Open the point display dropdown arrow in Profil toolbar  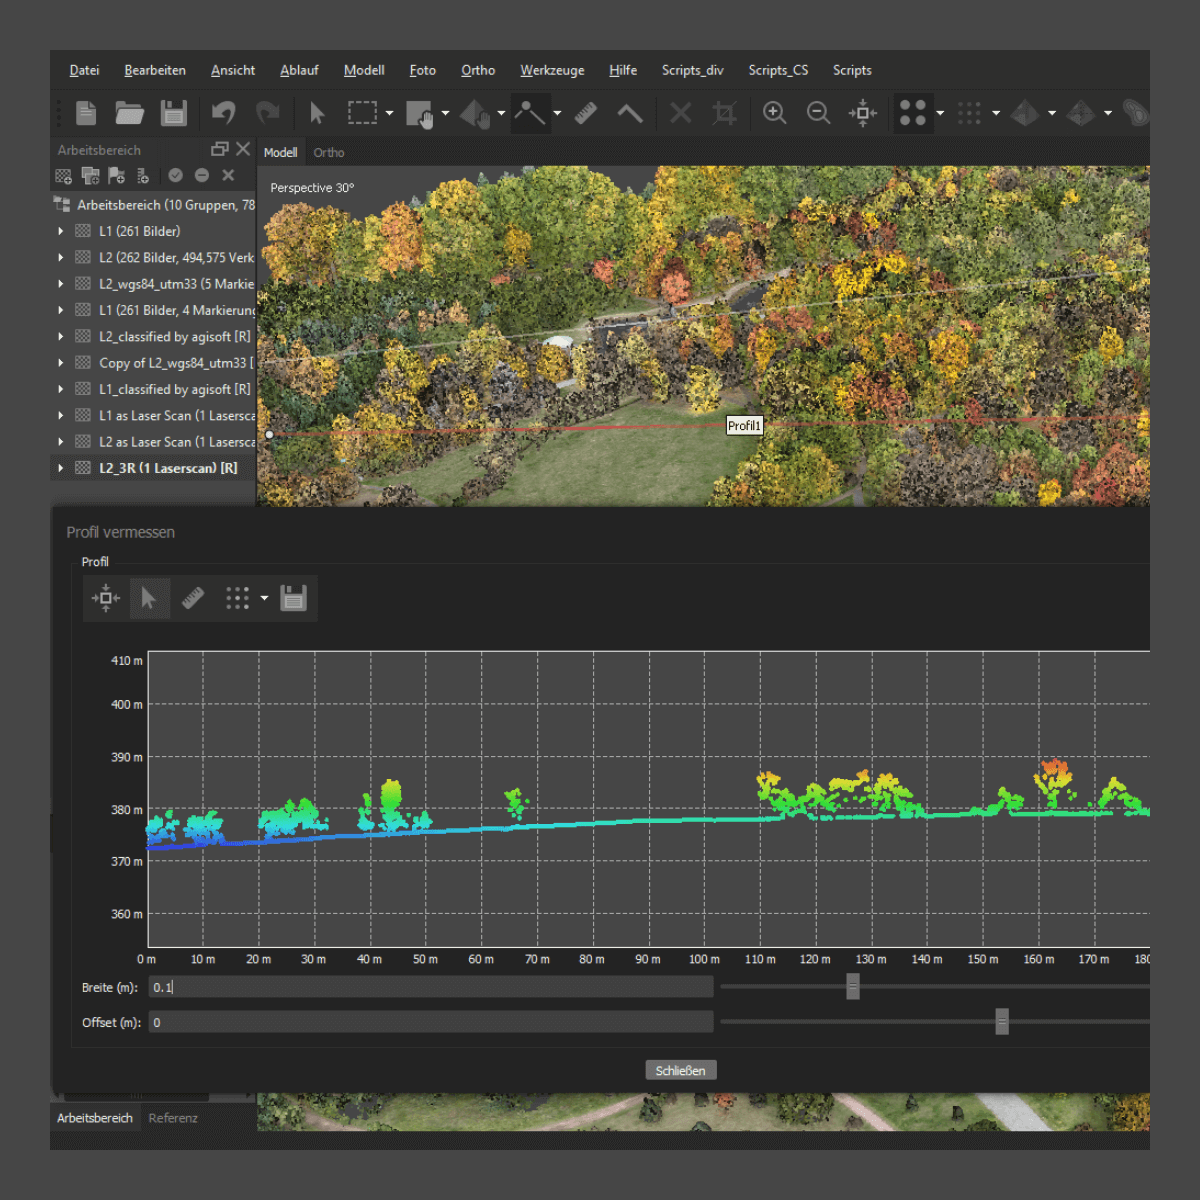[x=264, y=599]
